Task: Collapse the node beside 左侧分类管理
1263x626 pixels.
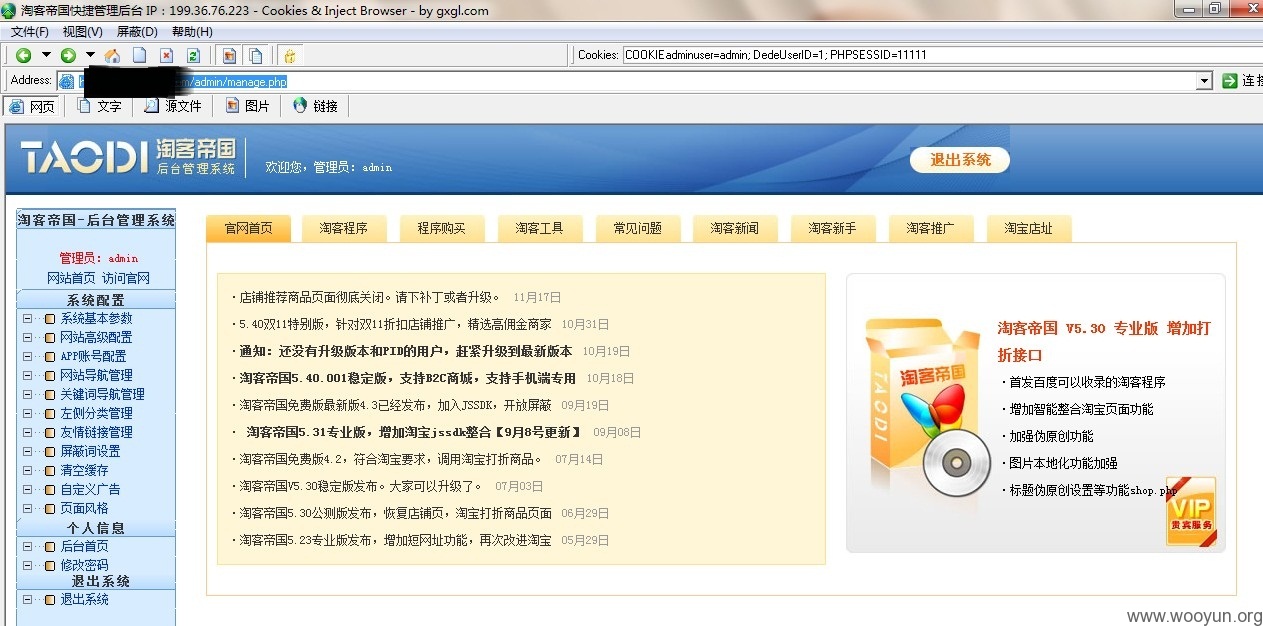Action: (27, 414)
